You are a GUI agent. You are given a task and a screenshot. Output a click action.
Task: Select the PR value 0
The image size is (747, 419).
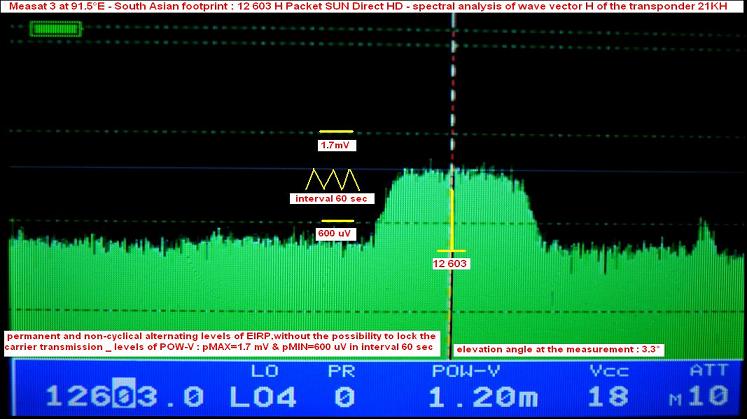coord(342,395)
